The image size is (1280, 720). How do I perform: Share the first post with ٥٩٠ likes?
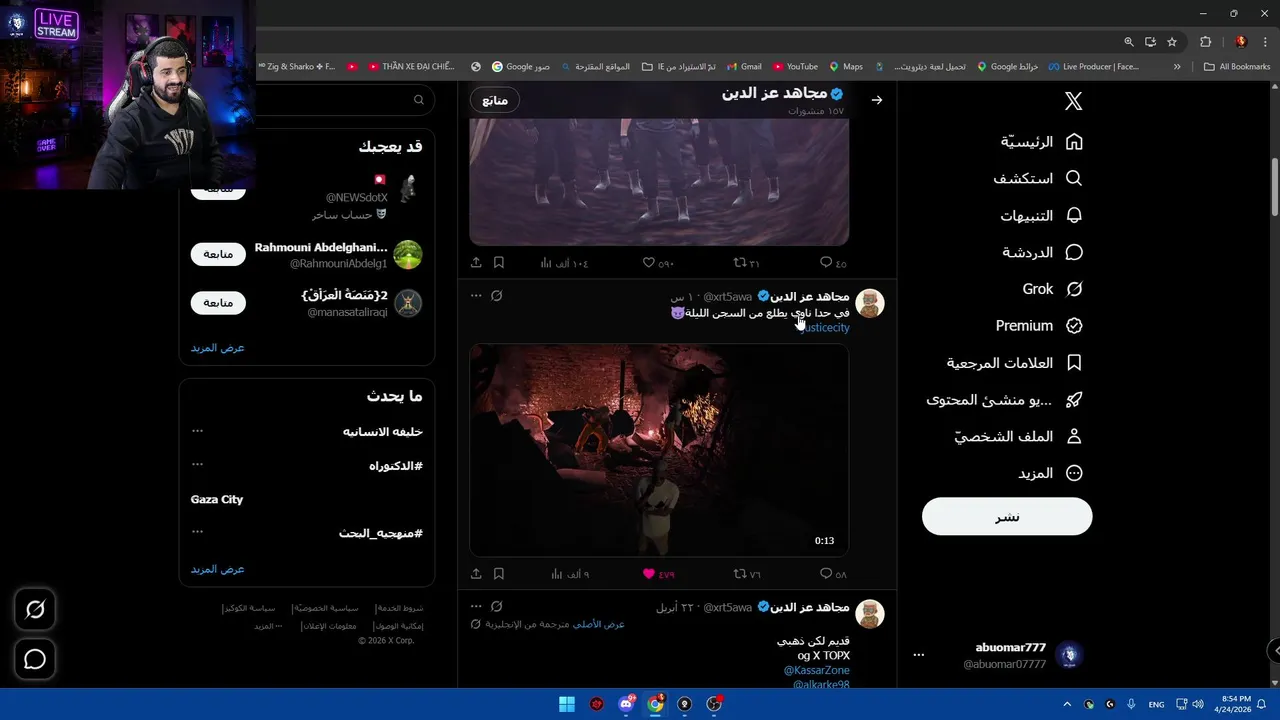pos(476,263)
